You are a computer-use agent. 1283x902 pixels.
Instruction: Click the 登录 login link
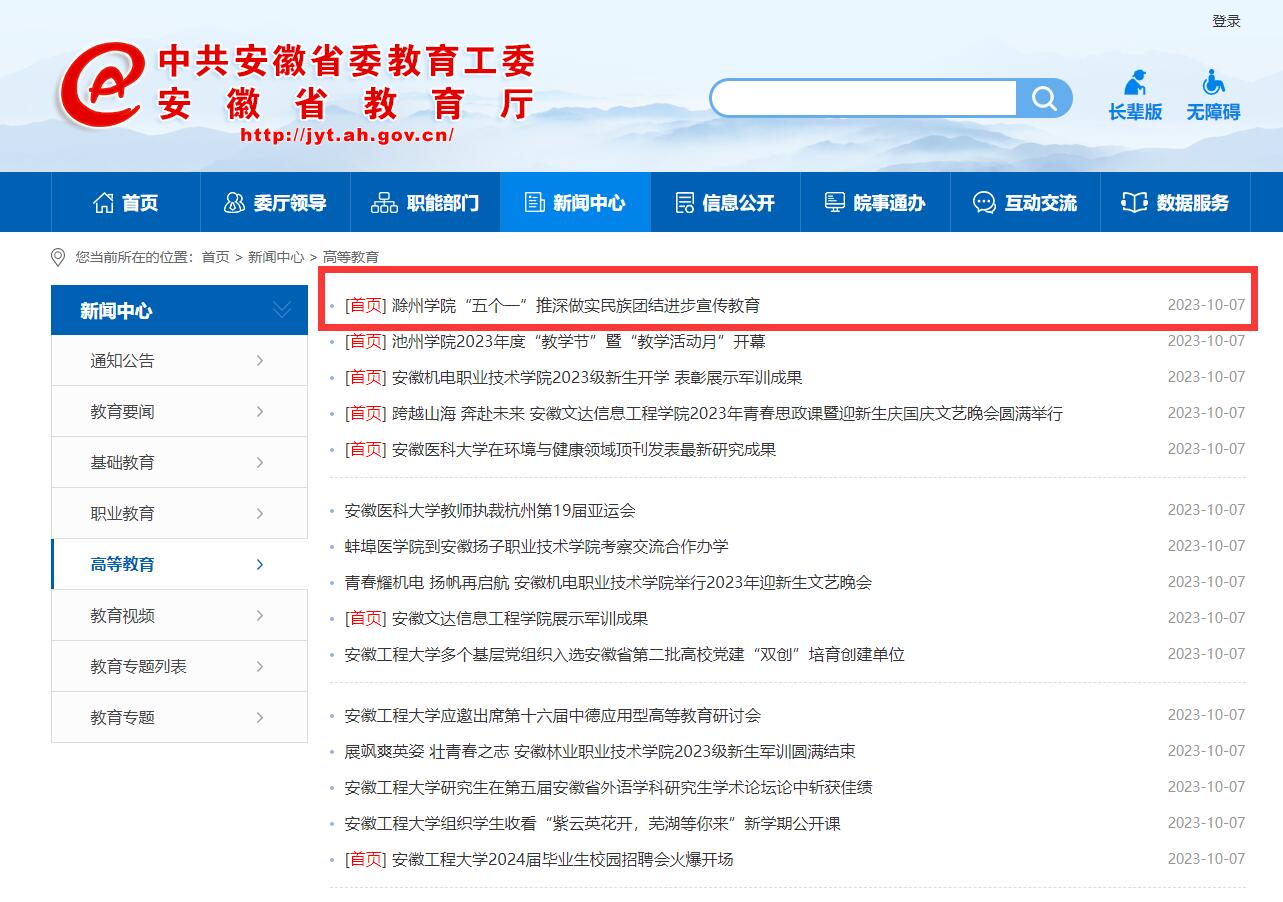(x=1226, y=21)
